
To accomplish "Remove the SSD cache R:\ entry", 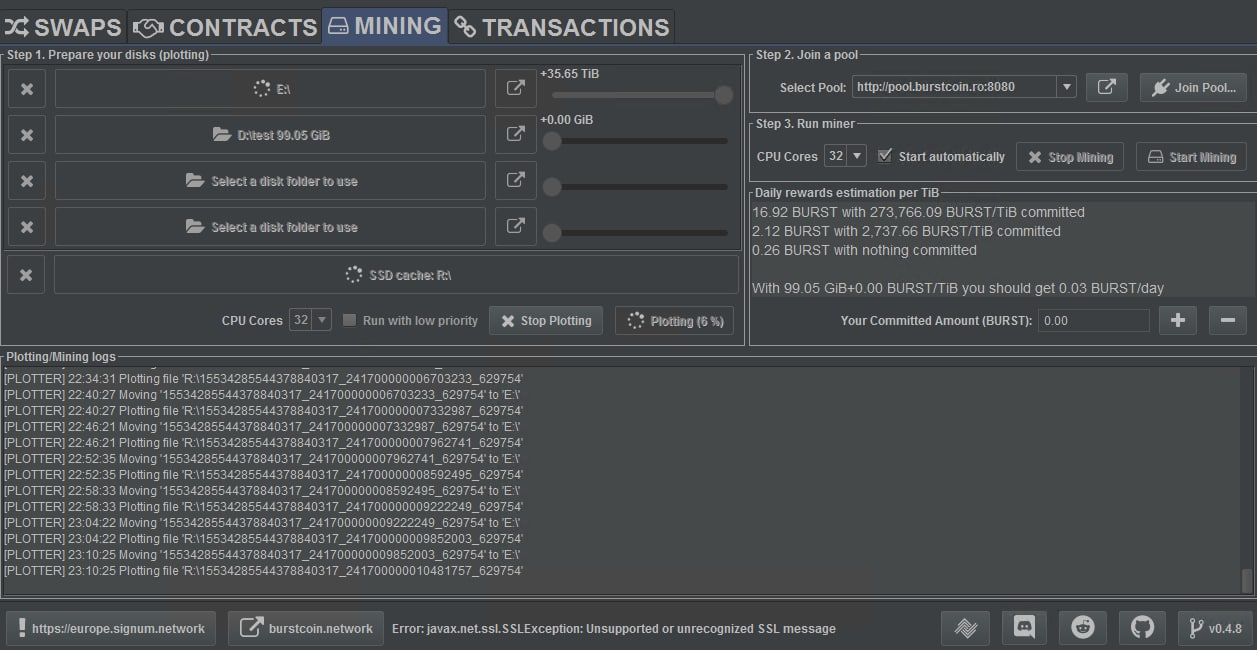I will click(27, 275).
